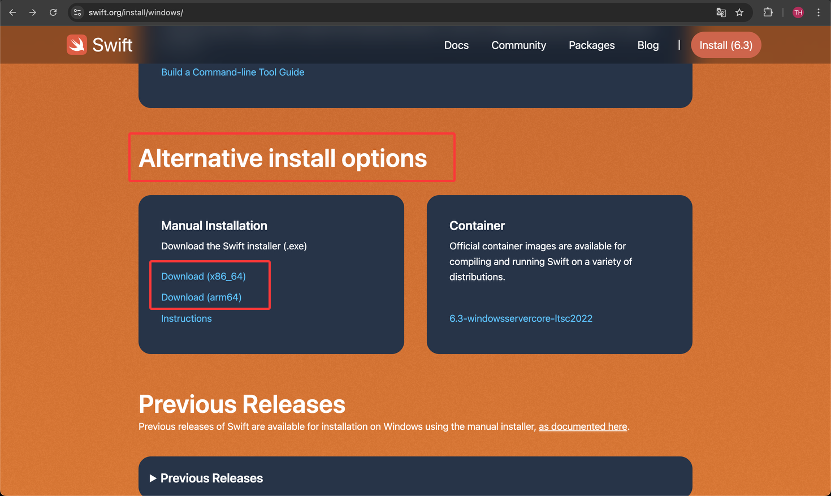Click the Swift wordmark text in header
The height and width of the screenshot is (496, 832).
[112, 45]
